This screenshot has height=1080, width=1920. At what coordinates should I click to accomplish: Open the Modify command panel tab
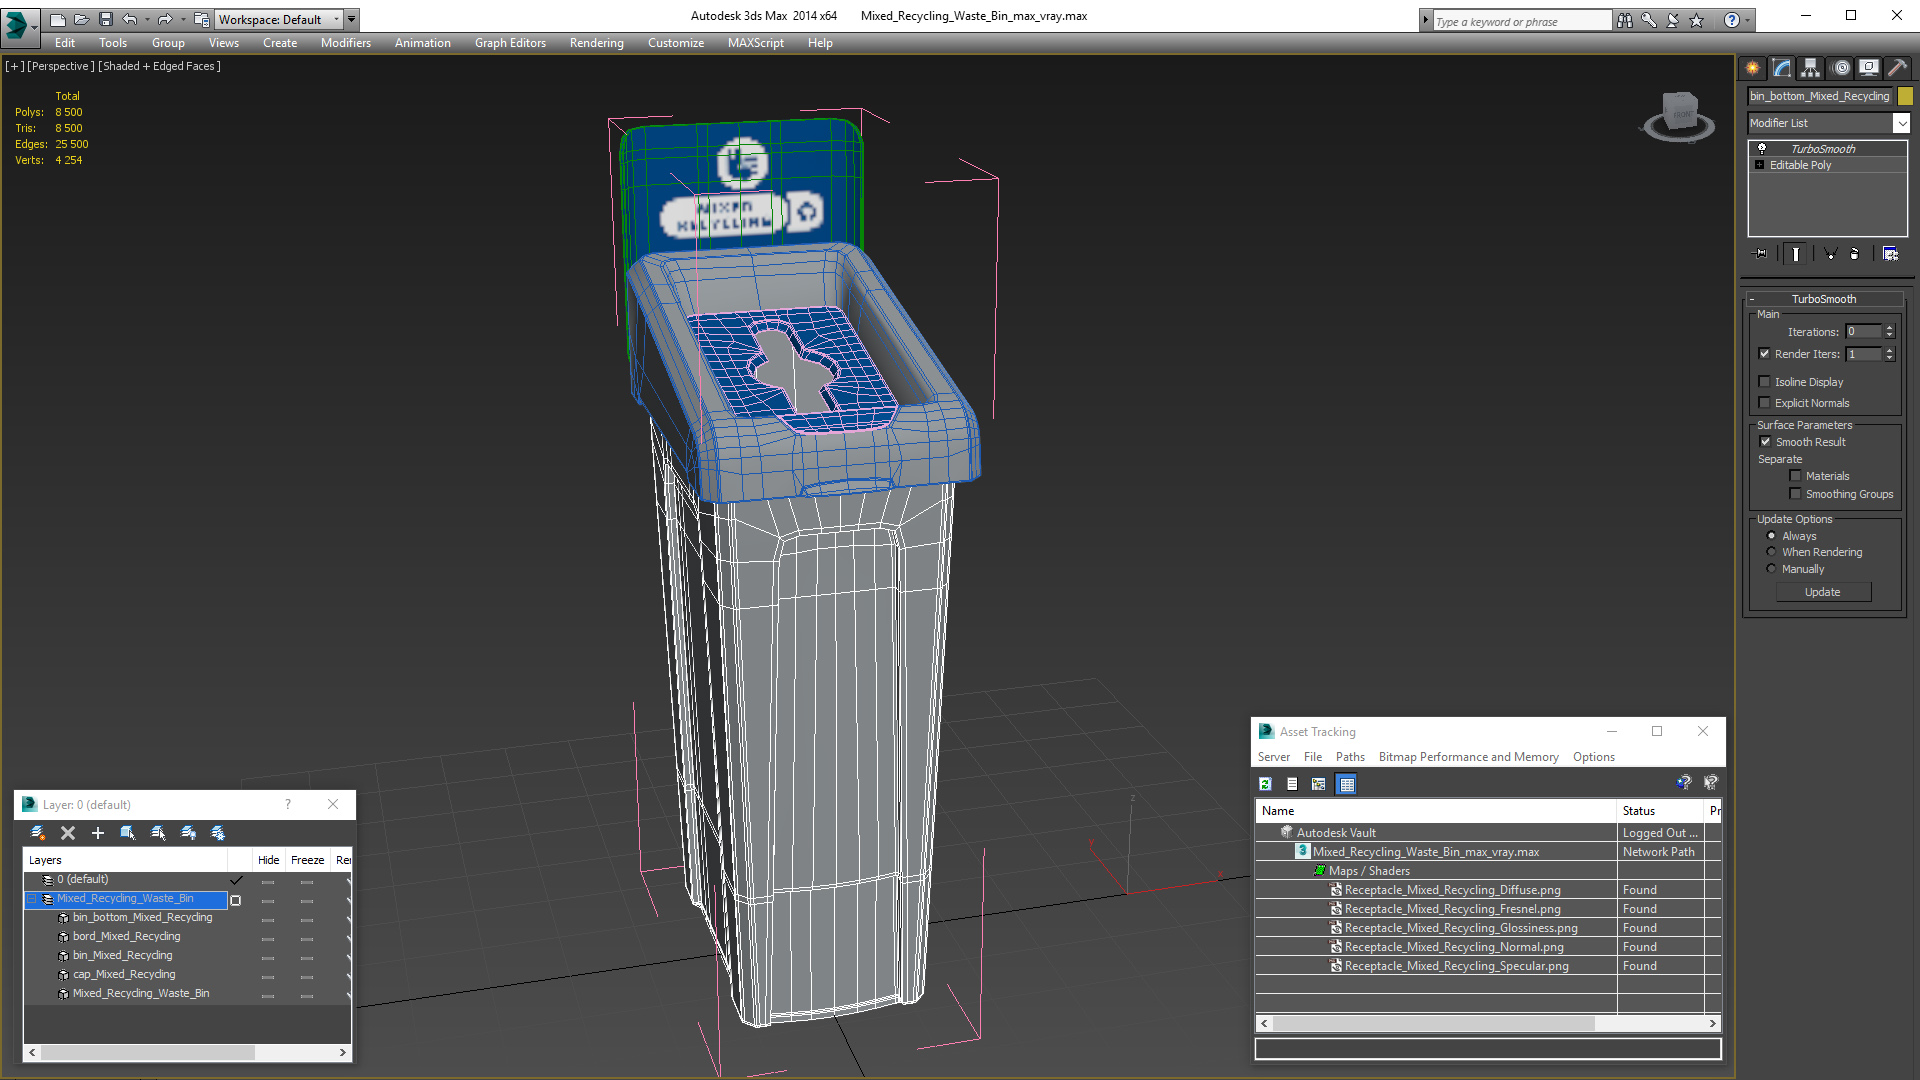click(x=1782, y=68)
